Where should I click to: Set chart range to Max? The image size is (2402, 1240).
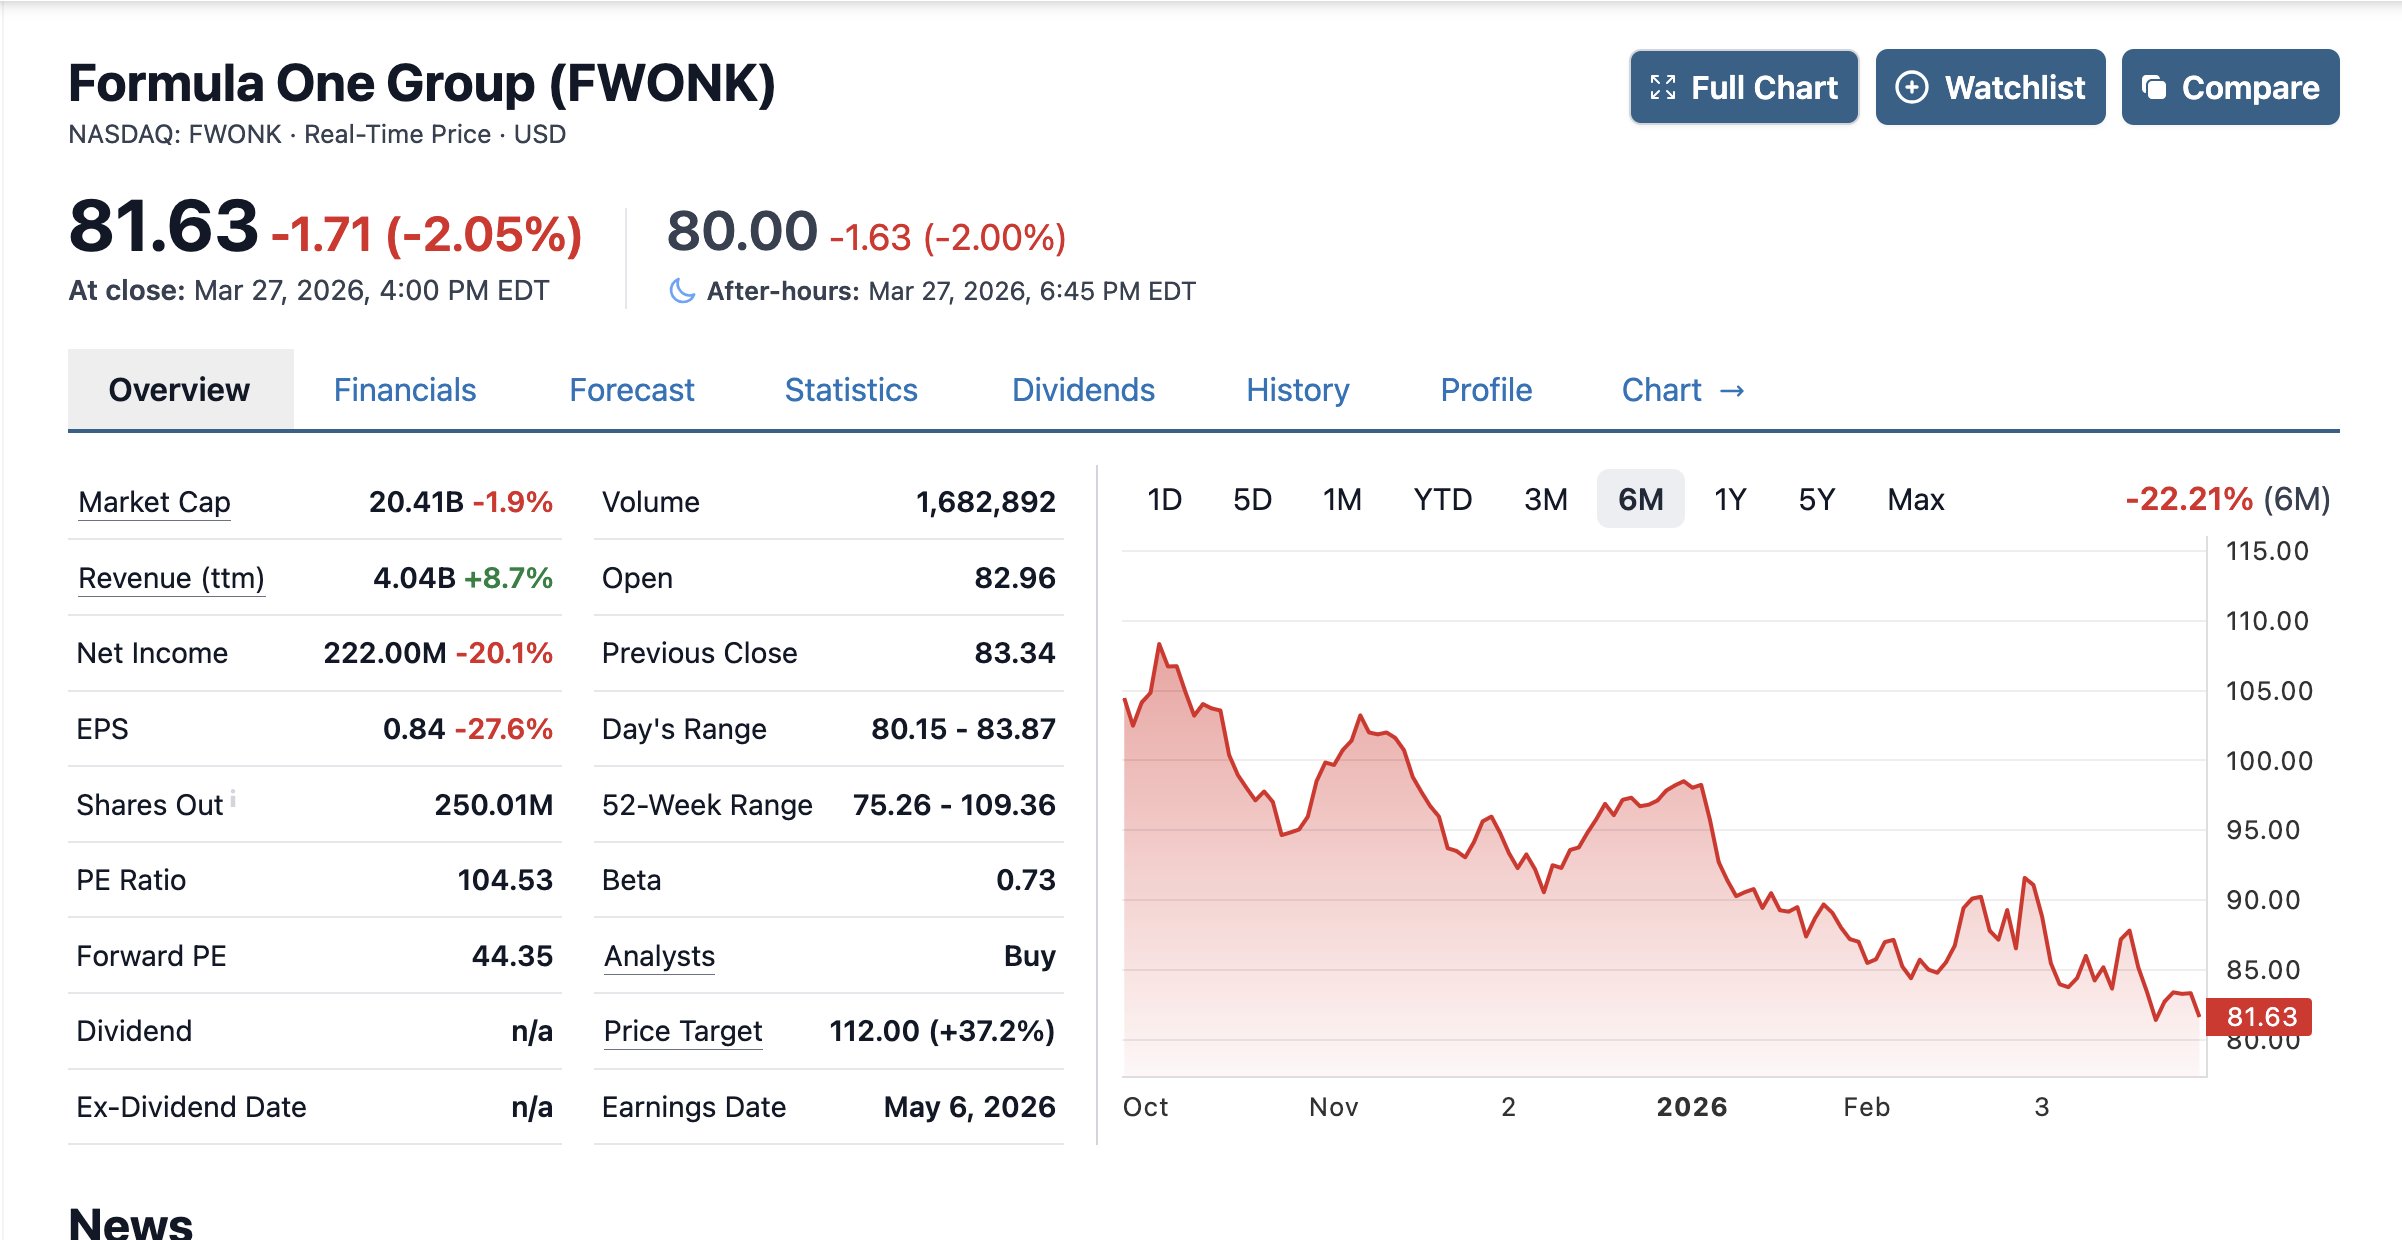click(x=1915, y=499)
